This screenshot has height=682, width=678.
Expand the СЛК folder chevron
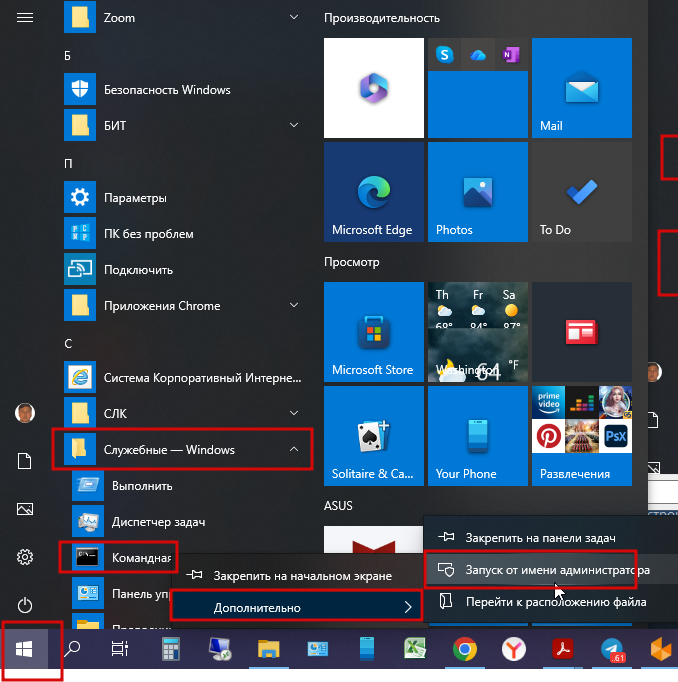tap(294, 413)
